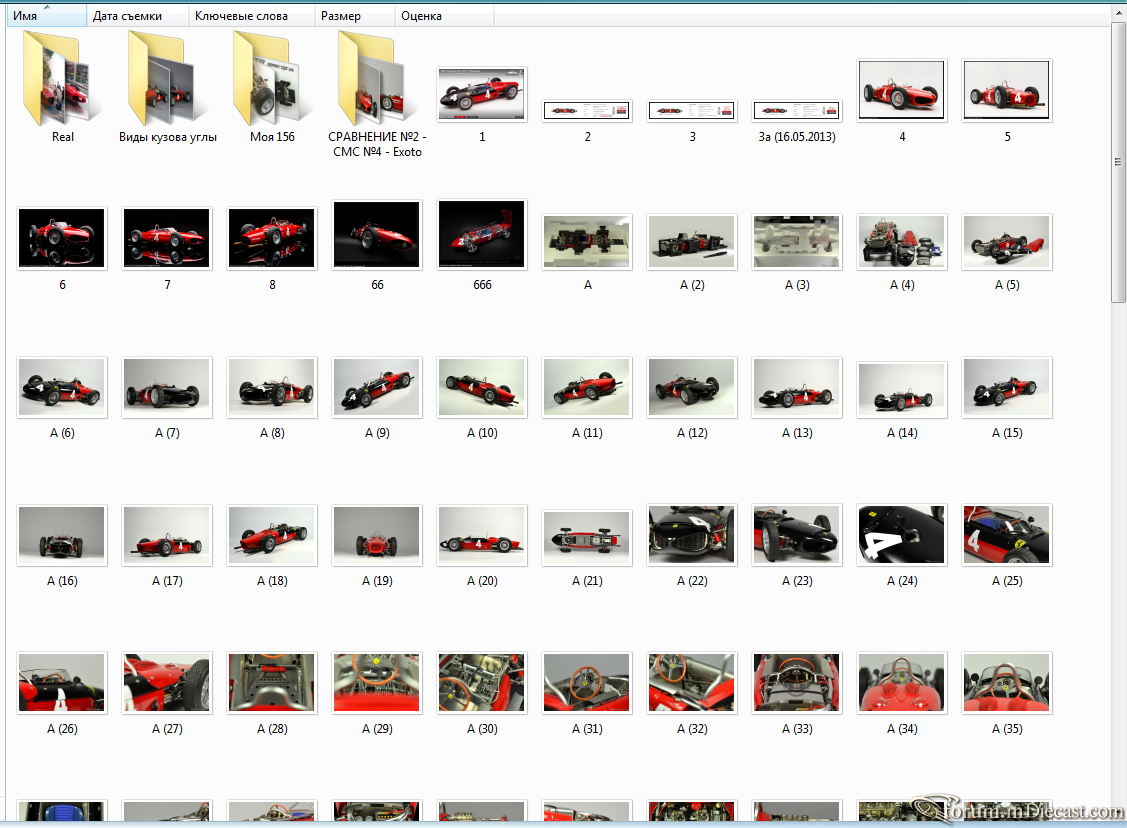Select the A (12) image thumbnail
This screenshot has width=1127, height=828.
(x=691, y=387)
